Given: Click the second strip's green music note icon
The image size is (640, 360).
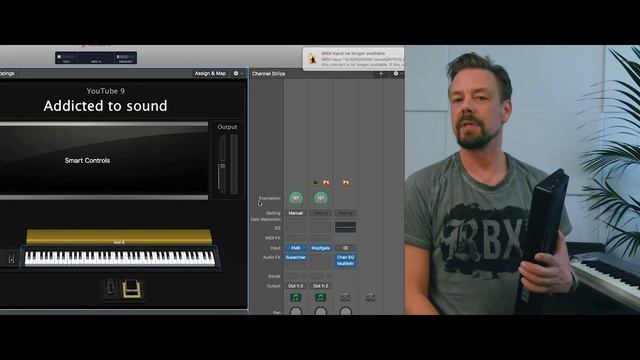Looking at the screenshot, I should point(320,298).
